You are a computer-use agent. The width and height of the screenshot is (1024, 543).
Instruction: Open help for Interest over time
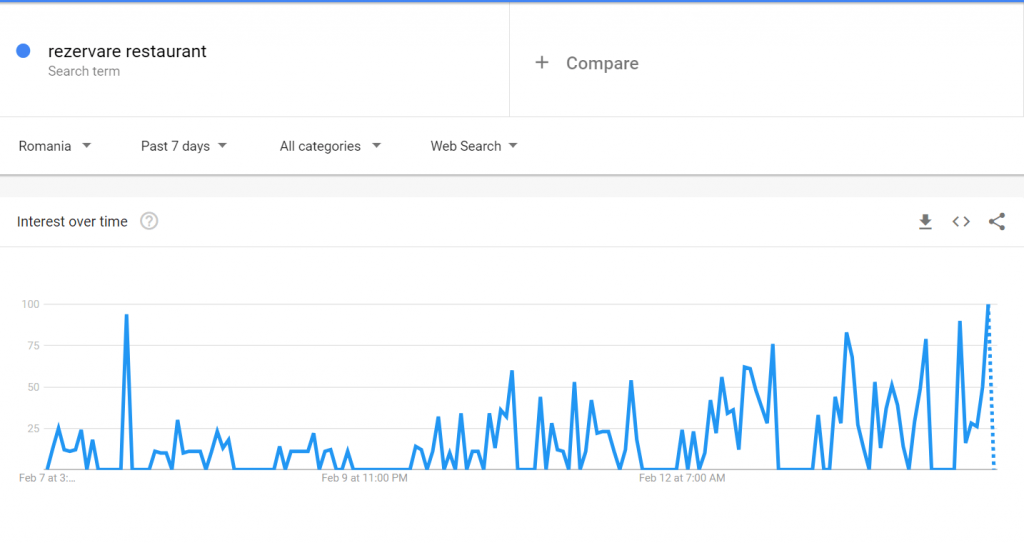[x=149, y=222]
